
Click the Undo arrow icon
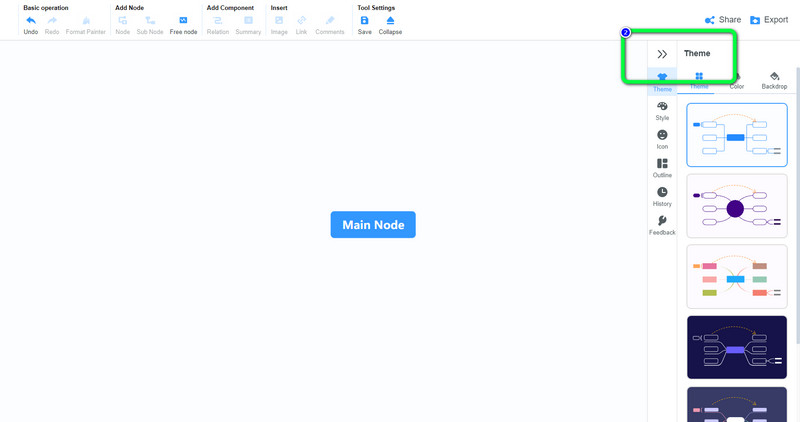tap(31, 20)
